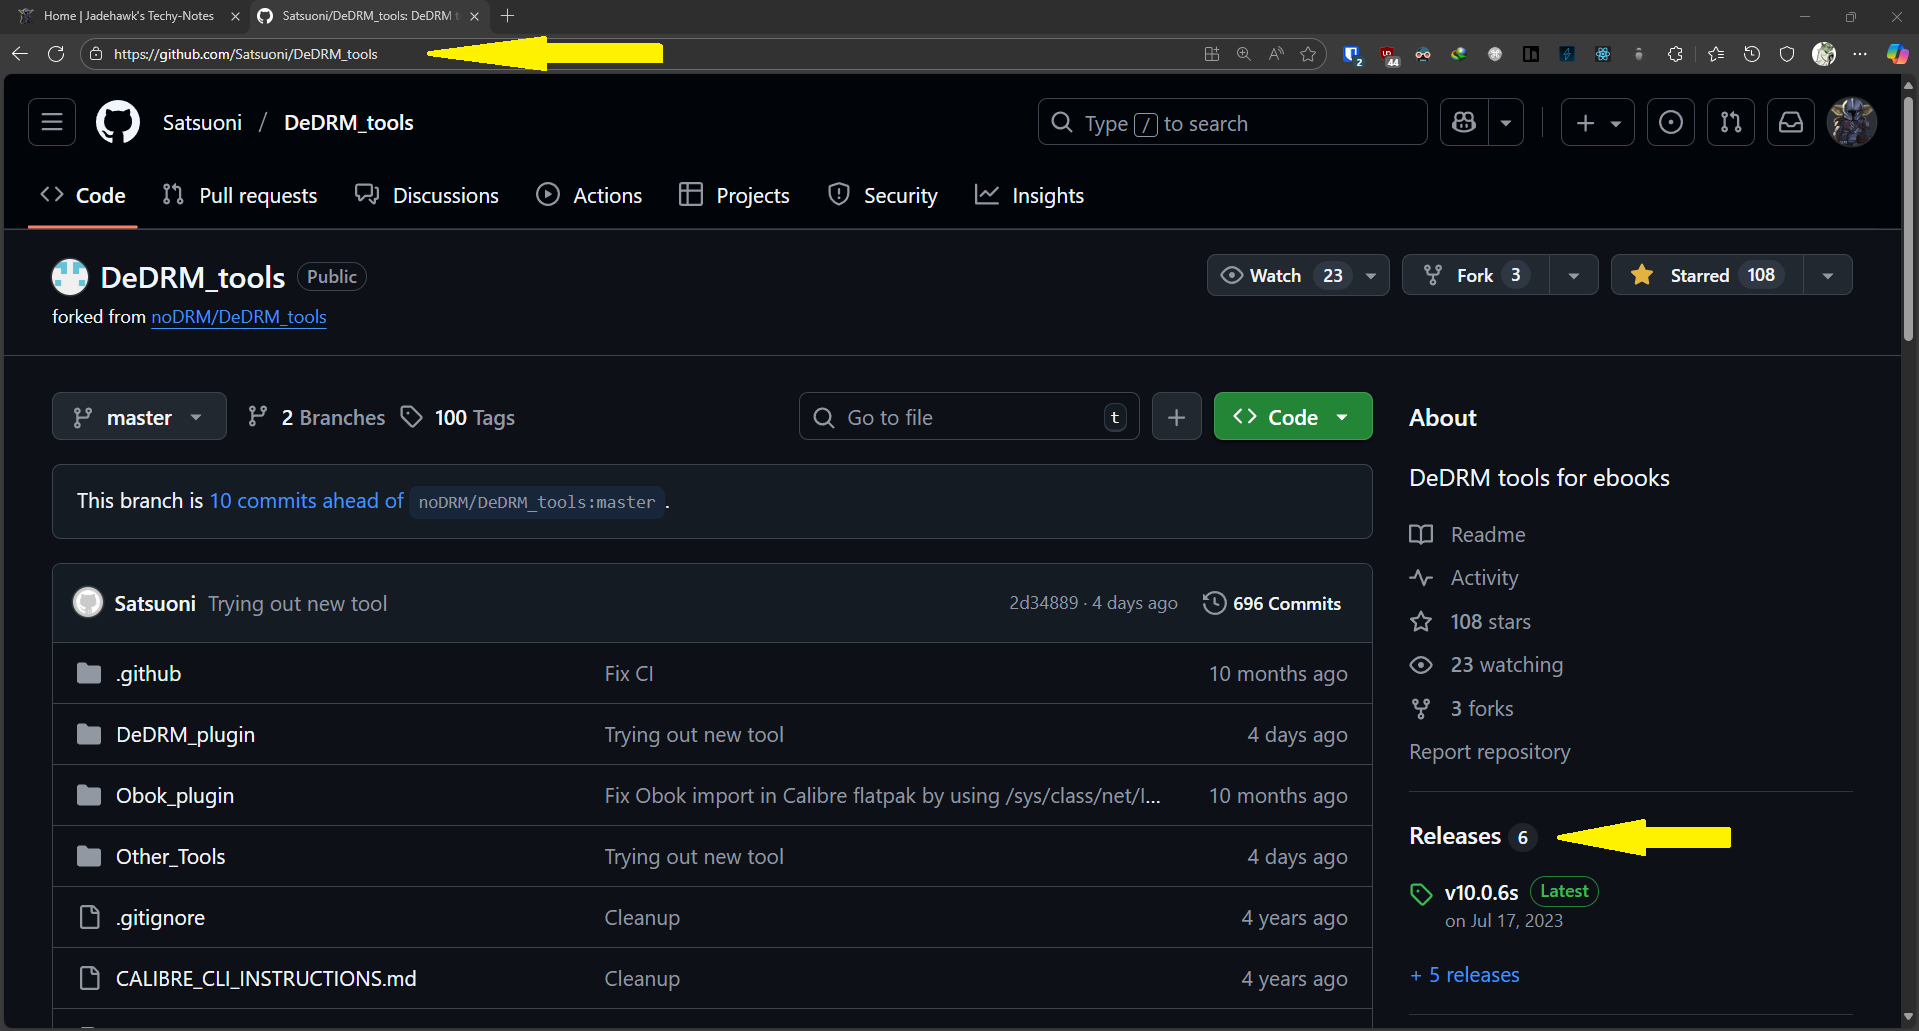Expand the master branch dropdown
Image resolution: width=1919 pixels, height=1031 pixels.
138,417
